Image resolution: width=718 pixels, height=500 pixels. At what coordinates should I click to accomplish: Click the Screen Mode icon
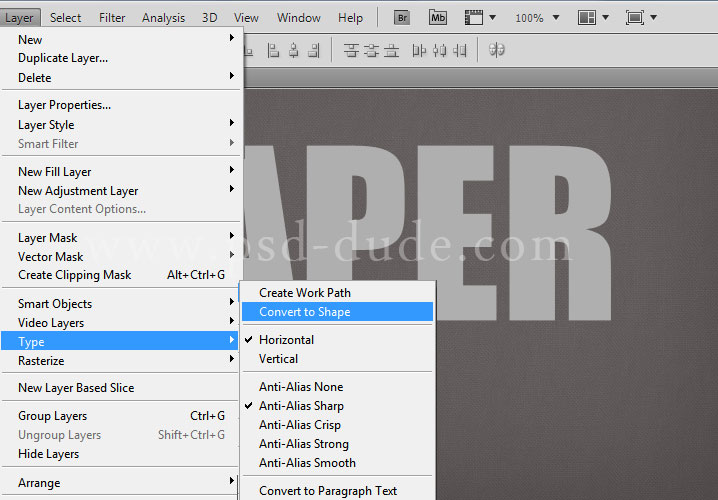point(635,18)
